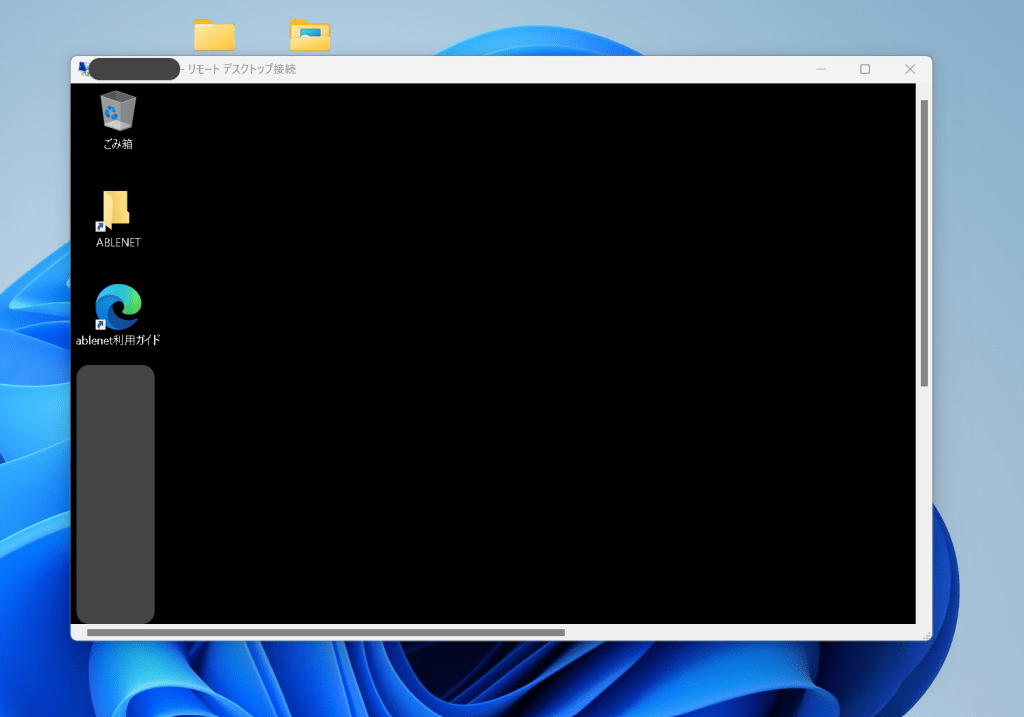Click the ablenet利用ガイド text label

118,340
